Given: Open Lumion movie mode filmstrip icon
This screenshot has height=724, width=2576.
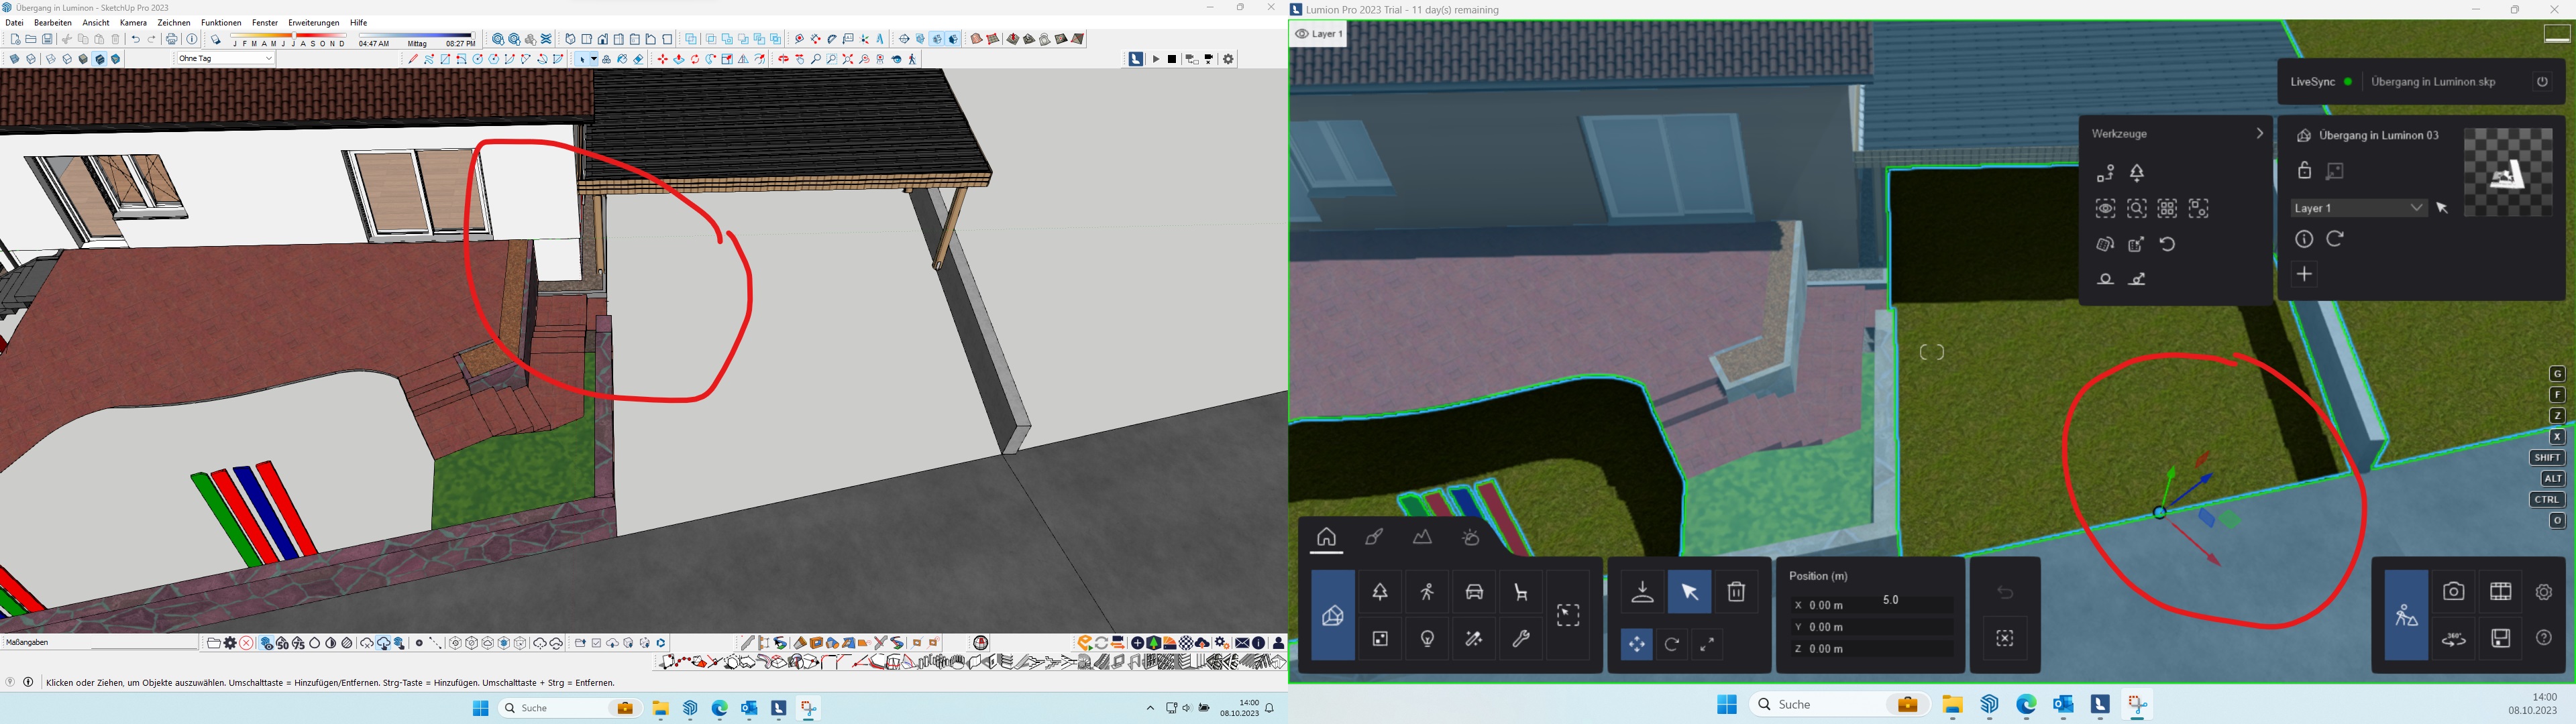Looking at the screenshot, I should (2500, 592).
